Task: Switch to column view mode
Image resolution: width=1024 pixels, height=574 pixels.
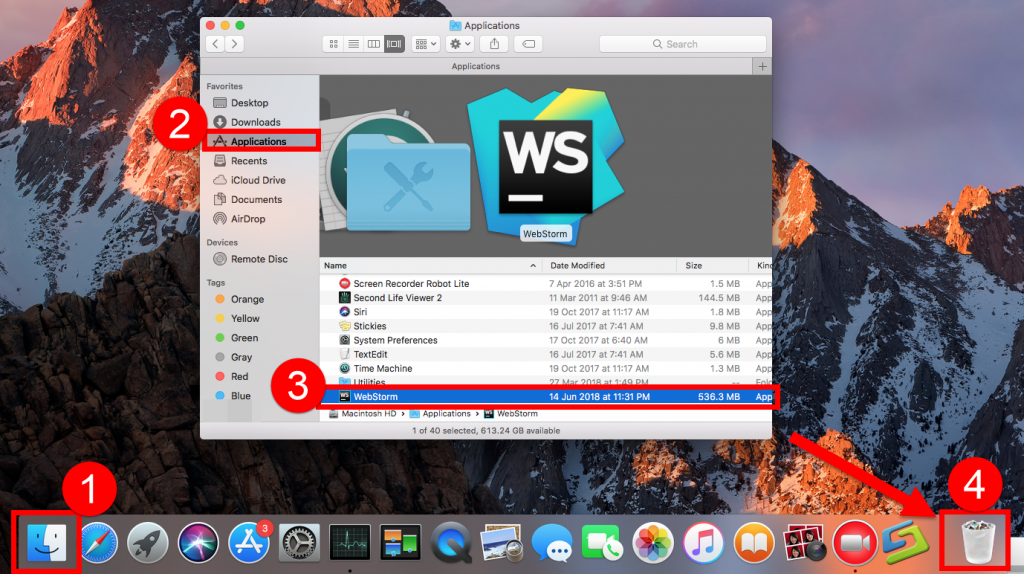Action: (373, 44)
